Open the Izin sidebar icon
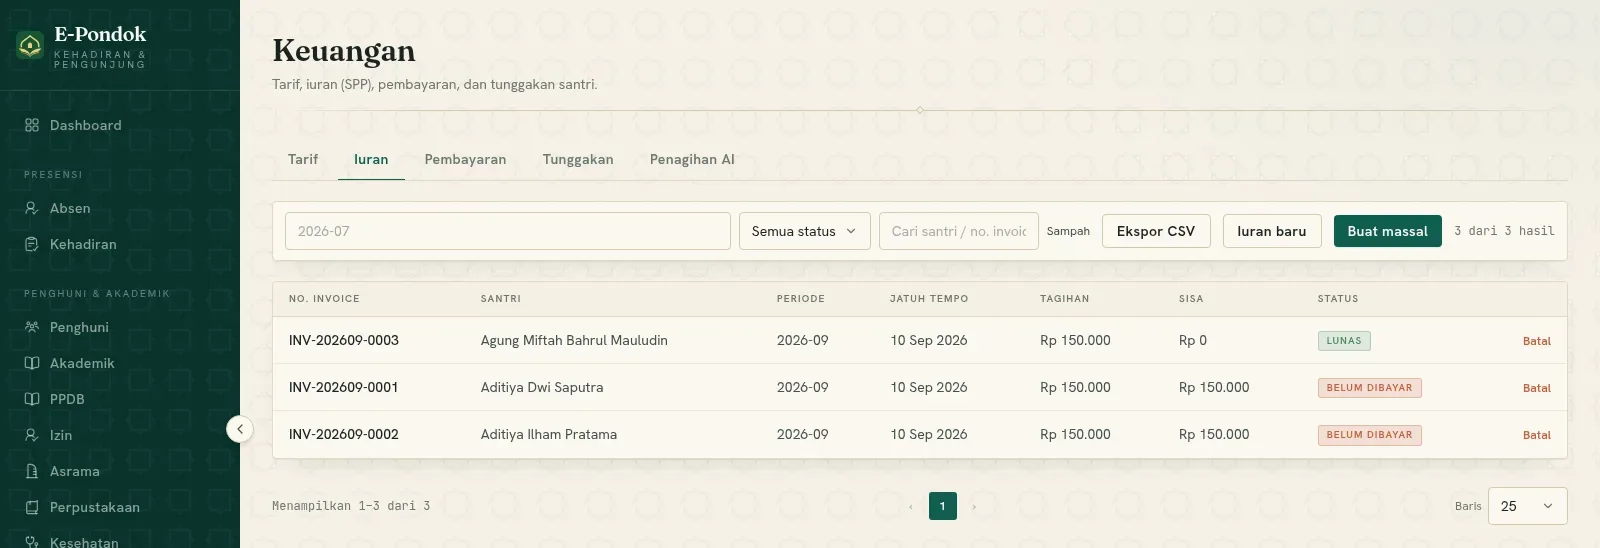 (x=32, y=435)
